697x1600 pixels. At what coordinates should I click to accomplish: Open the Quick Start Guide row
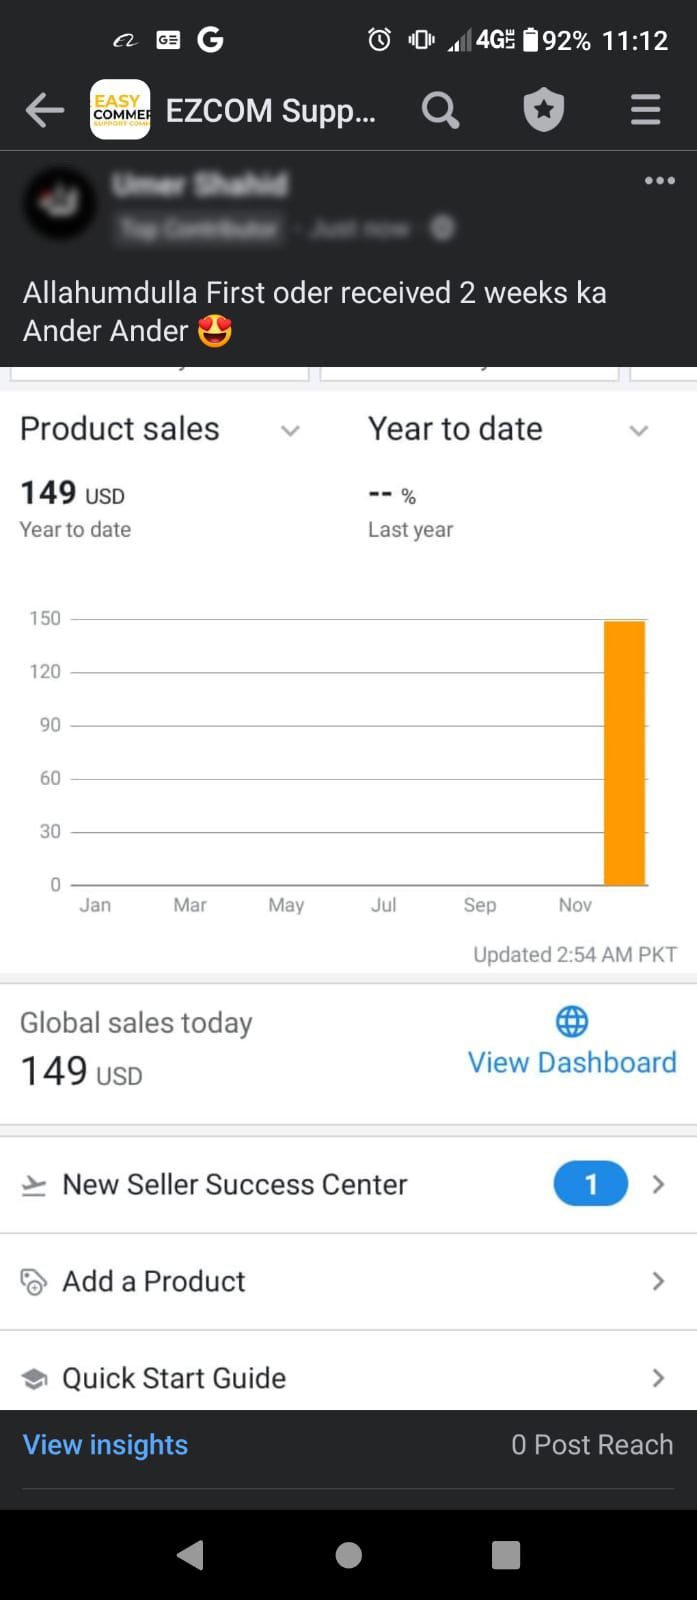348,1378
